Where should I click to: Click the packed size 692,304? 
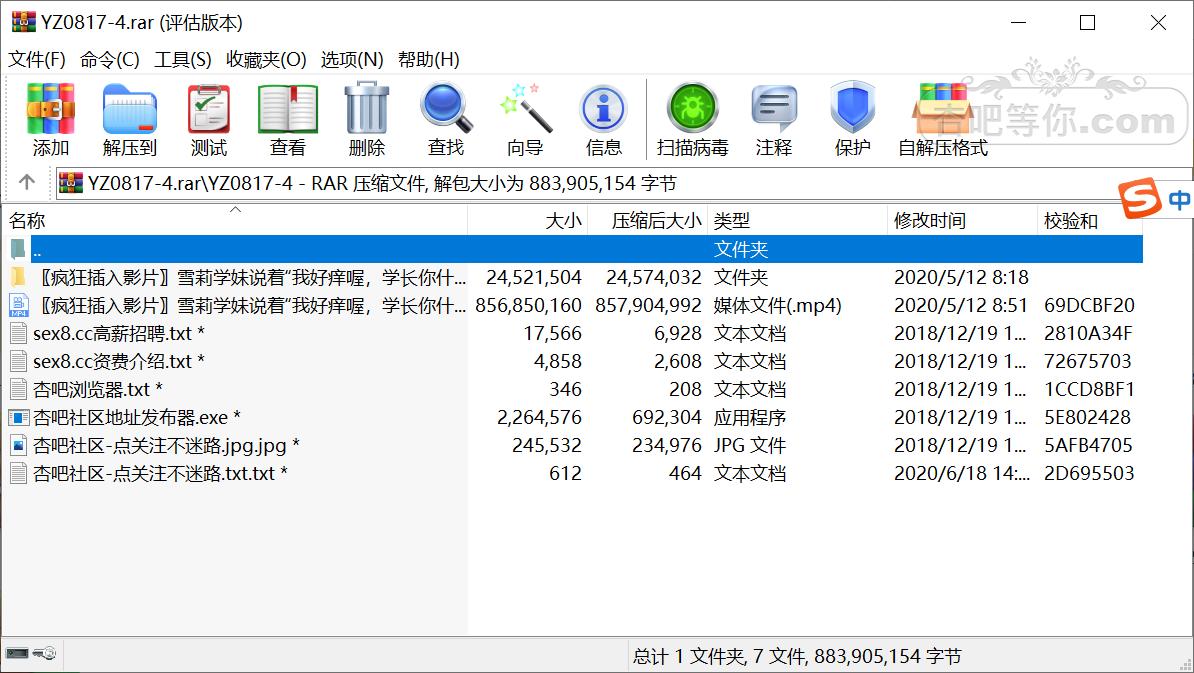click(666, 417)
